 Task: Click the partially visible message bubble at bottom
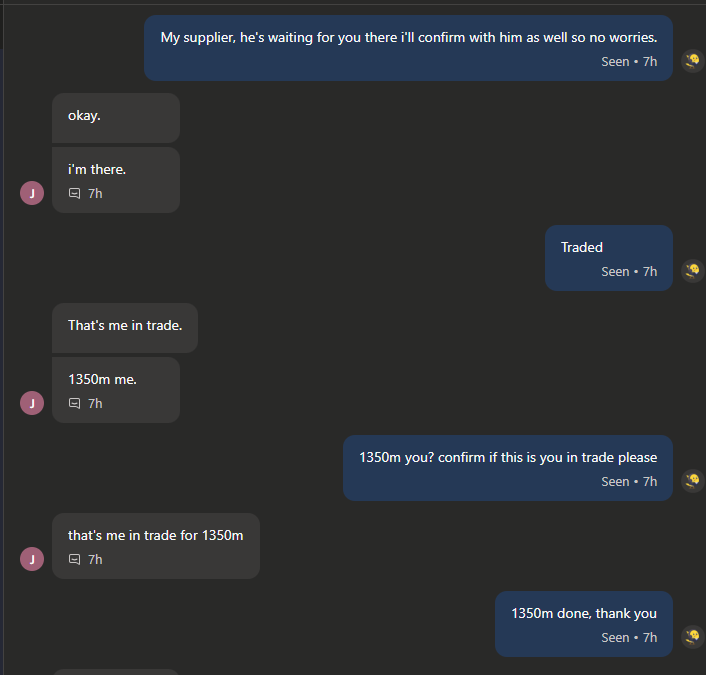coord(116,672)
